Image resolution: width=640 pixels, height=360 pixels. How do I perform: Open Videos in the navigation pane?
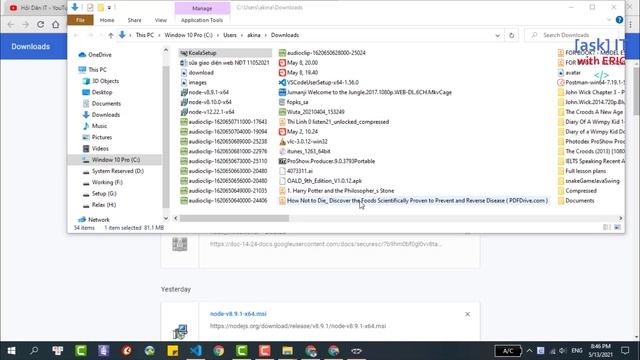(100, 149)
